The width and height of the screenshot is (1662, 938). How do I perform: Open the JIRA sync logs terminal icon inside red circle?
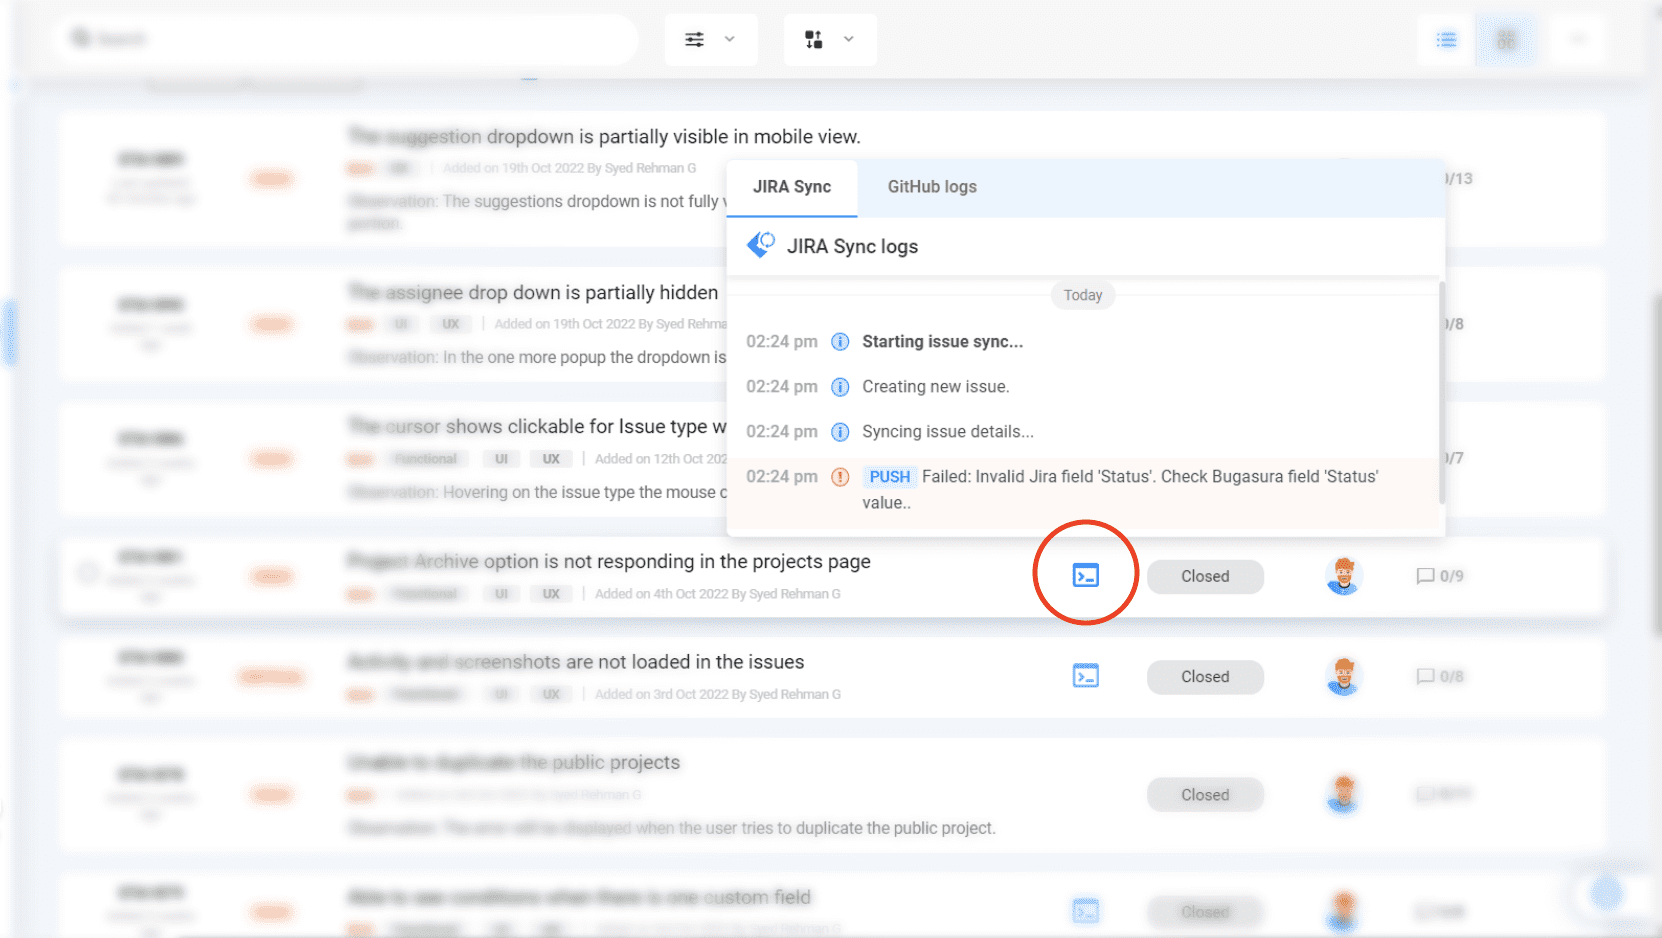click(1085, 574)
